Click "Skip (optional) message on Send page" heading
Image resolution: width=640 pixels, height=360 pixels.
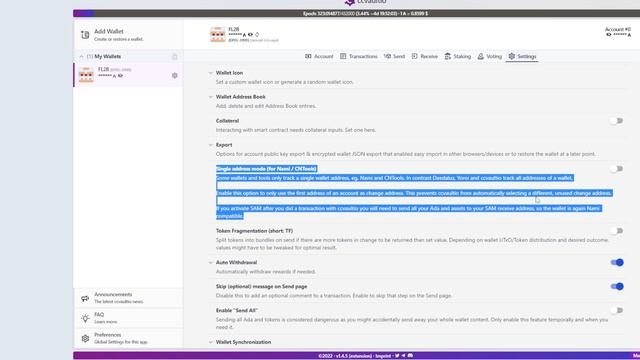pyautogui.click(x=261, y=287)
